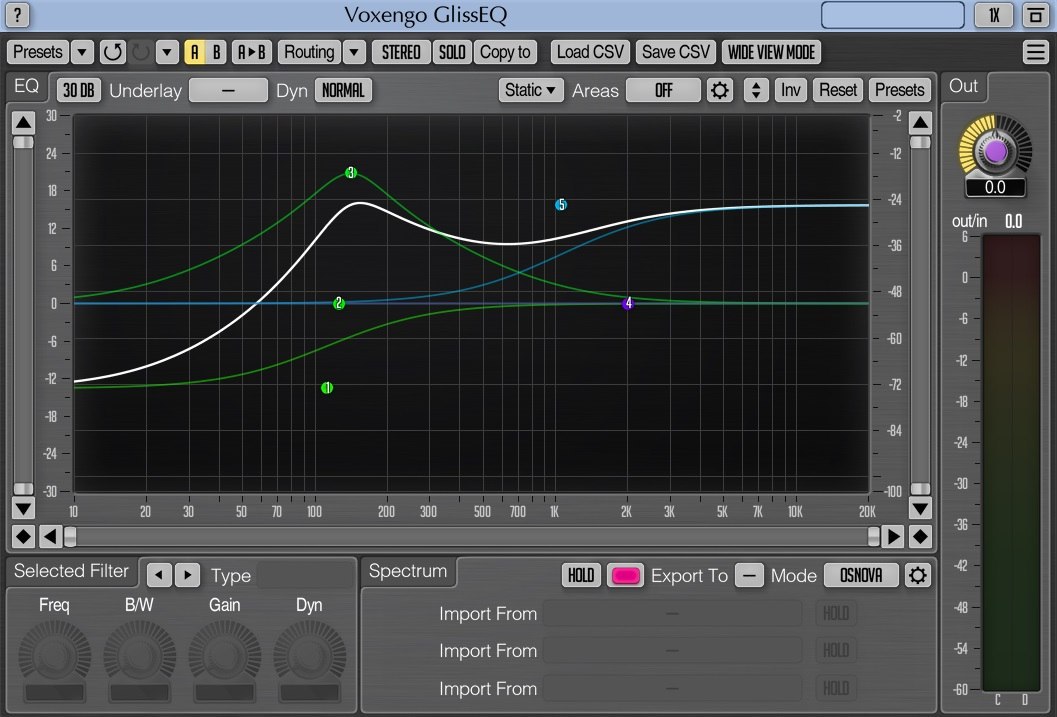
Task: Click left diamond zoom reset icon
Action: pos(23,536)
